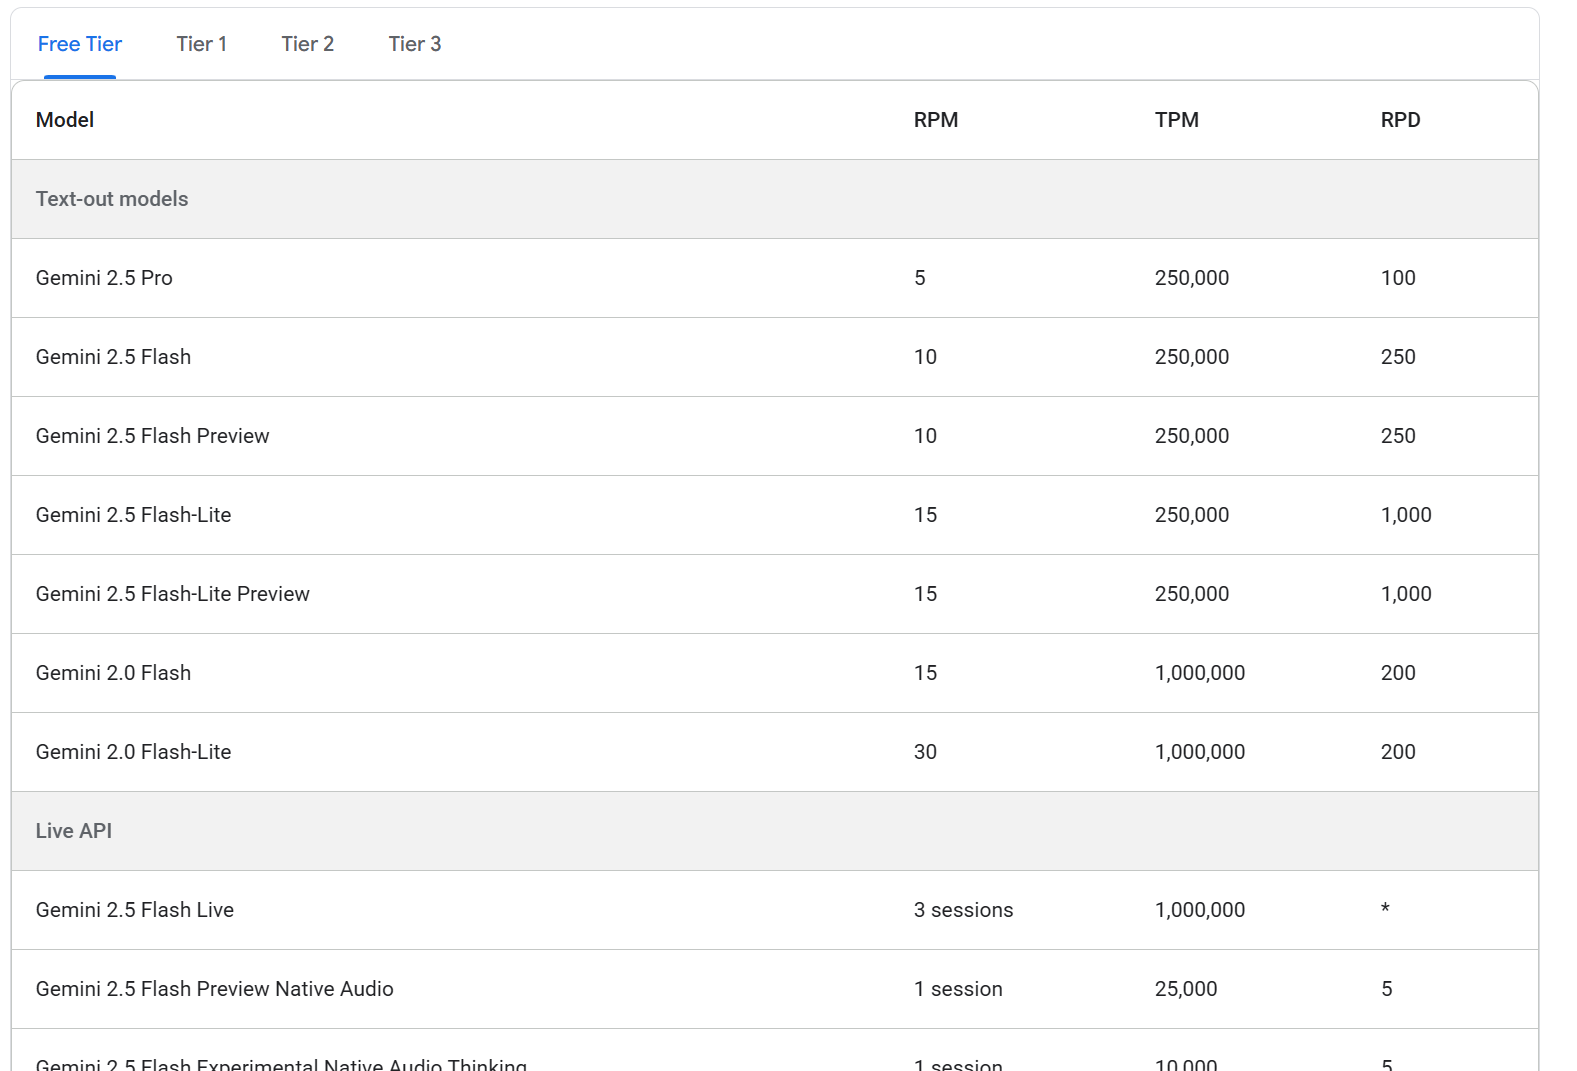Viewport: 1577px width, 1071px height.
Task: Select the RPD value in the Gemini 2.5 Flash-Lite row
Action: tap(1406, 515)
